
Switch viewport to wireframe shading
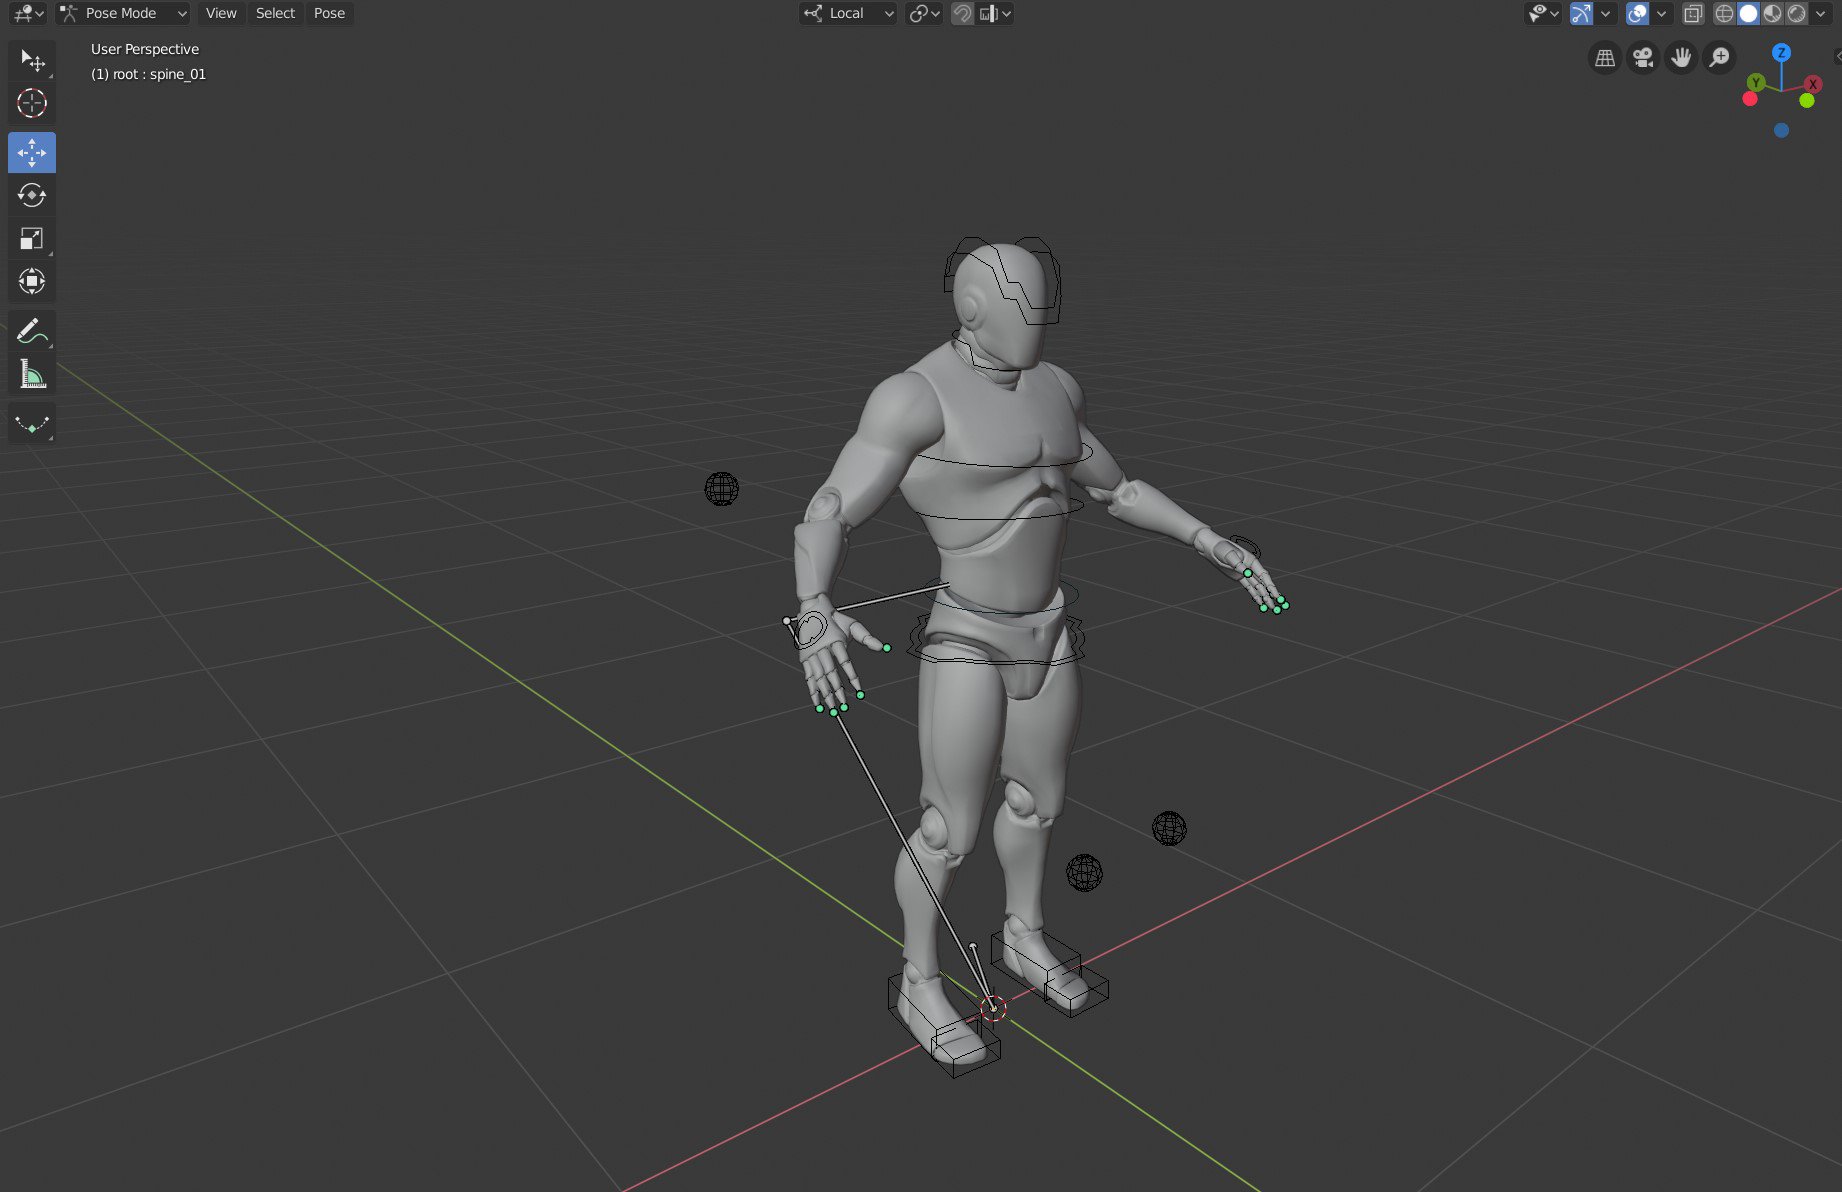pyautogui.click(x=1724, y=13)
